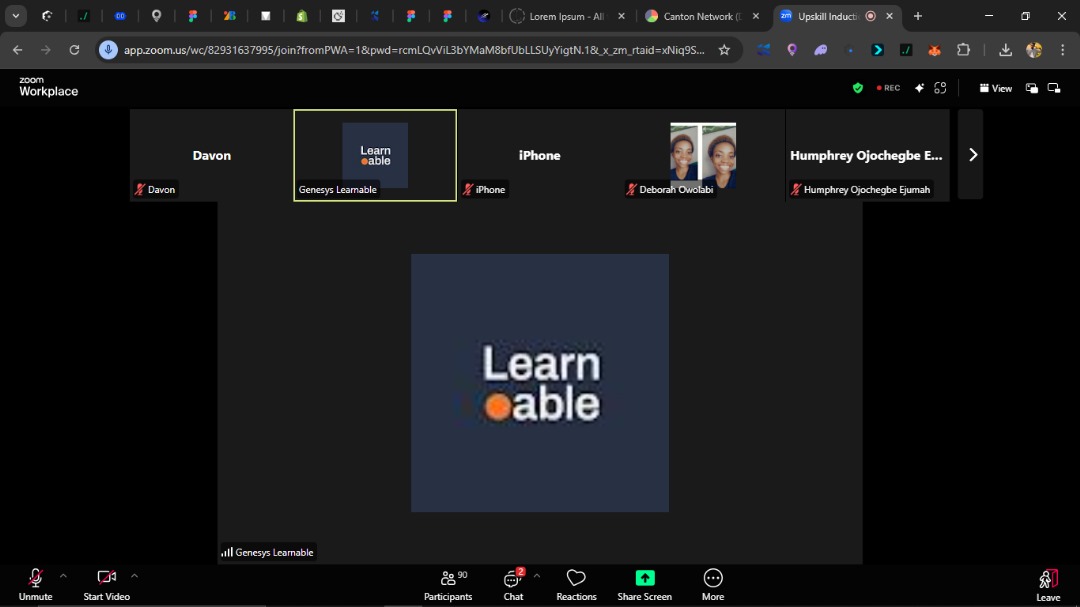
Task: Open the Extensions puzzle menu
Action: [x=963, y=50]
